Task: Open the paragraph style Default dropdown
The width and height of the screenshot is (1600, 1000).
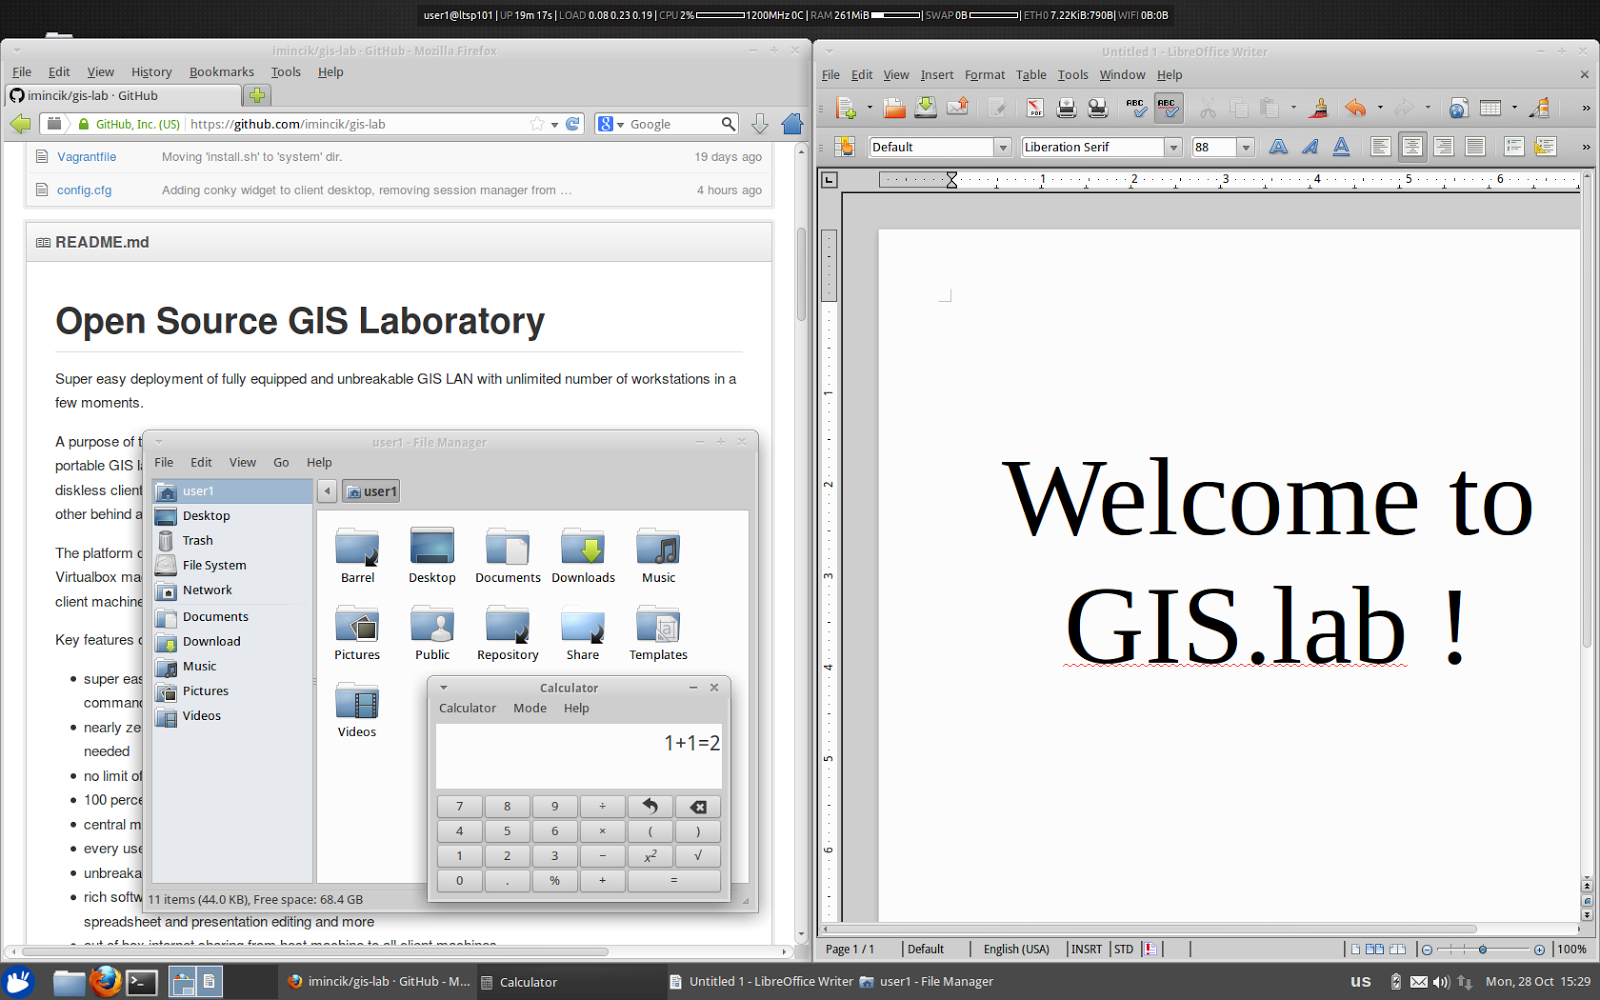Action: [x=1004, y=147]
